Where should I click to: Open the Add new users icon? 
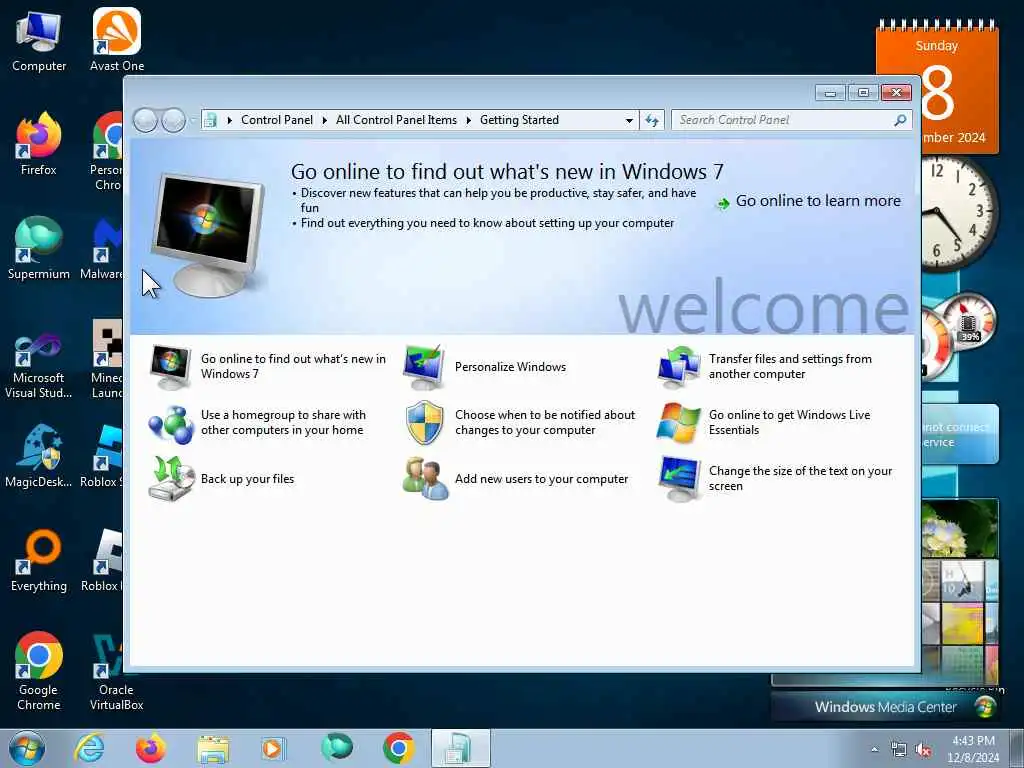(x=425, y=479)
